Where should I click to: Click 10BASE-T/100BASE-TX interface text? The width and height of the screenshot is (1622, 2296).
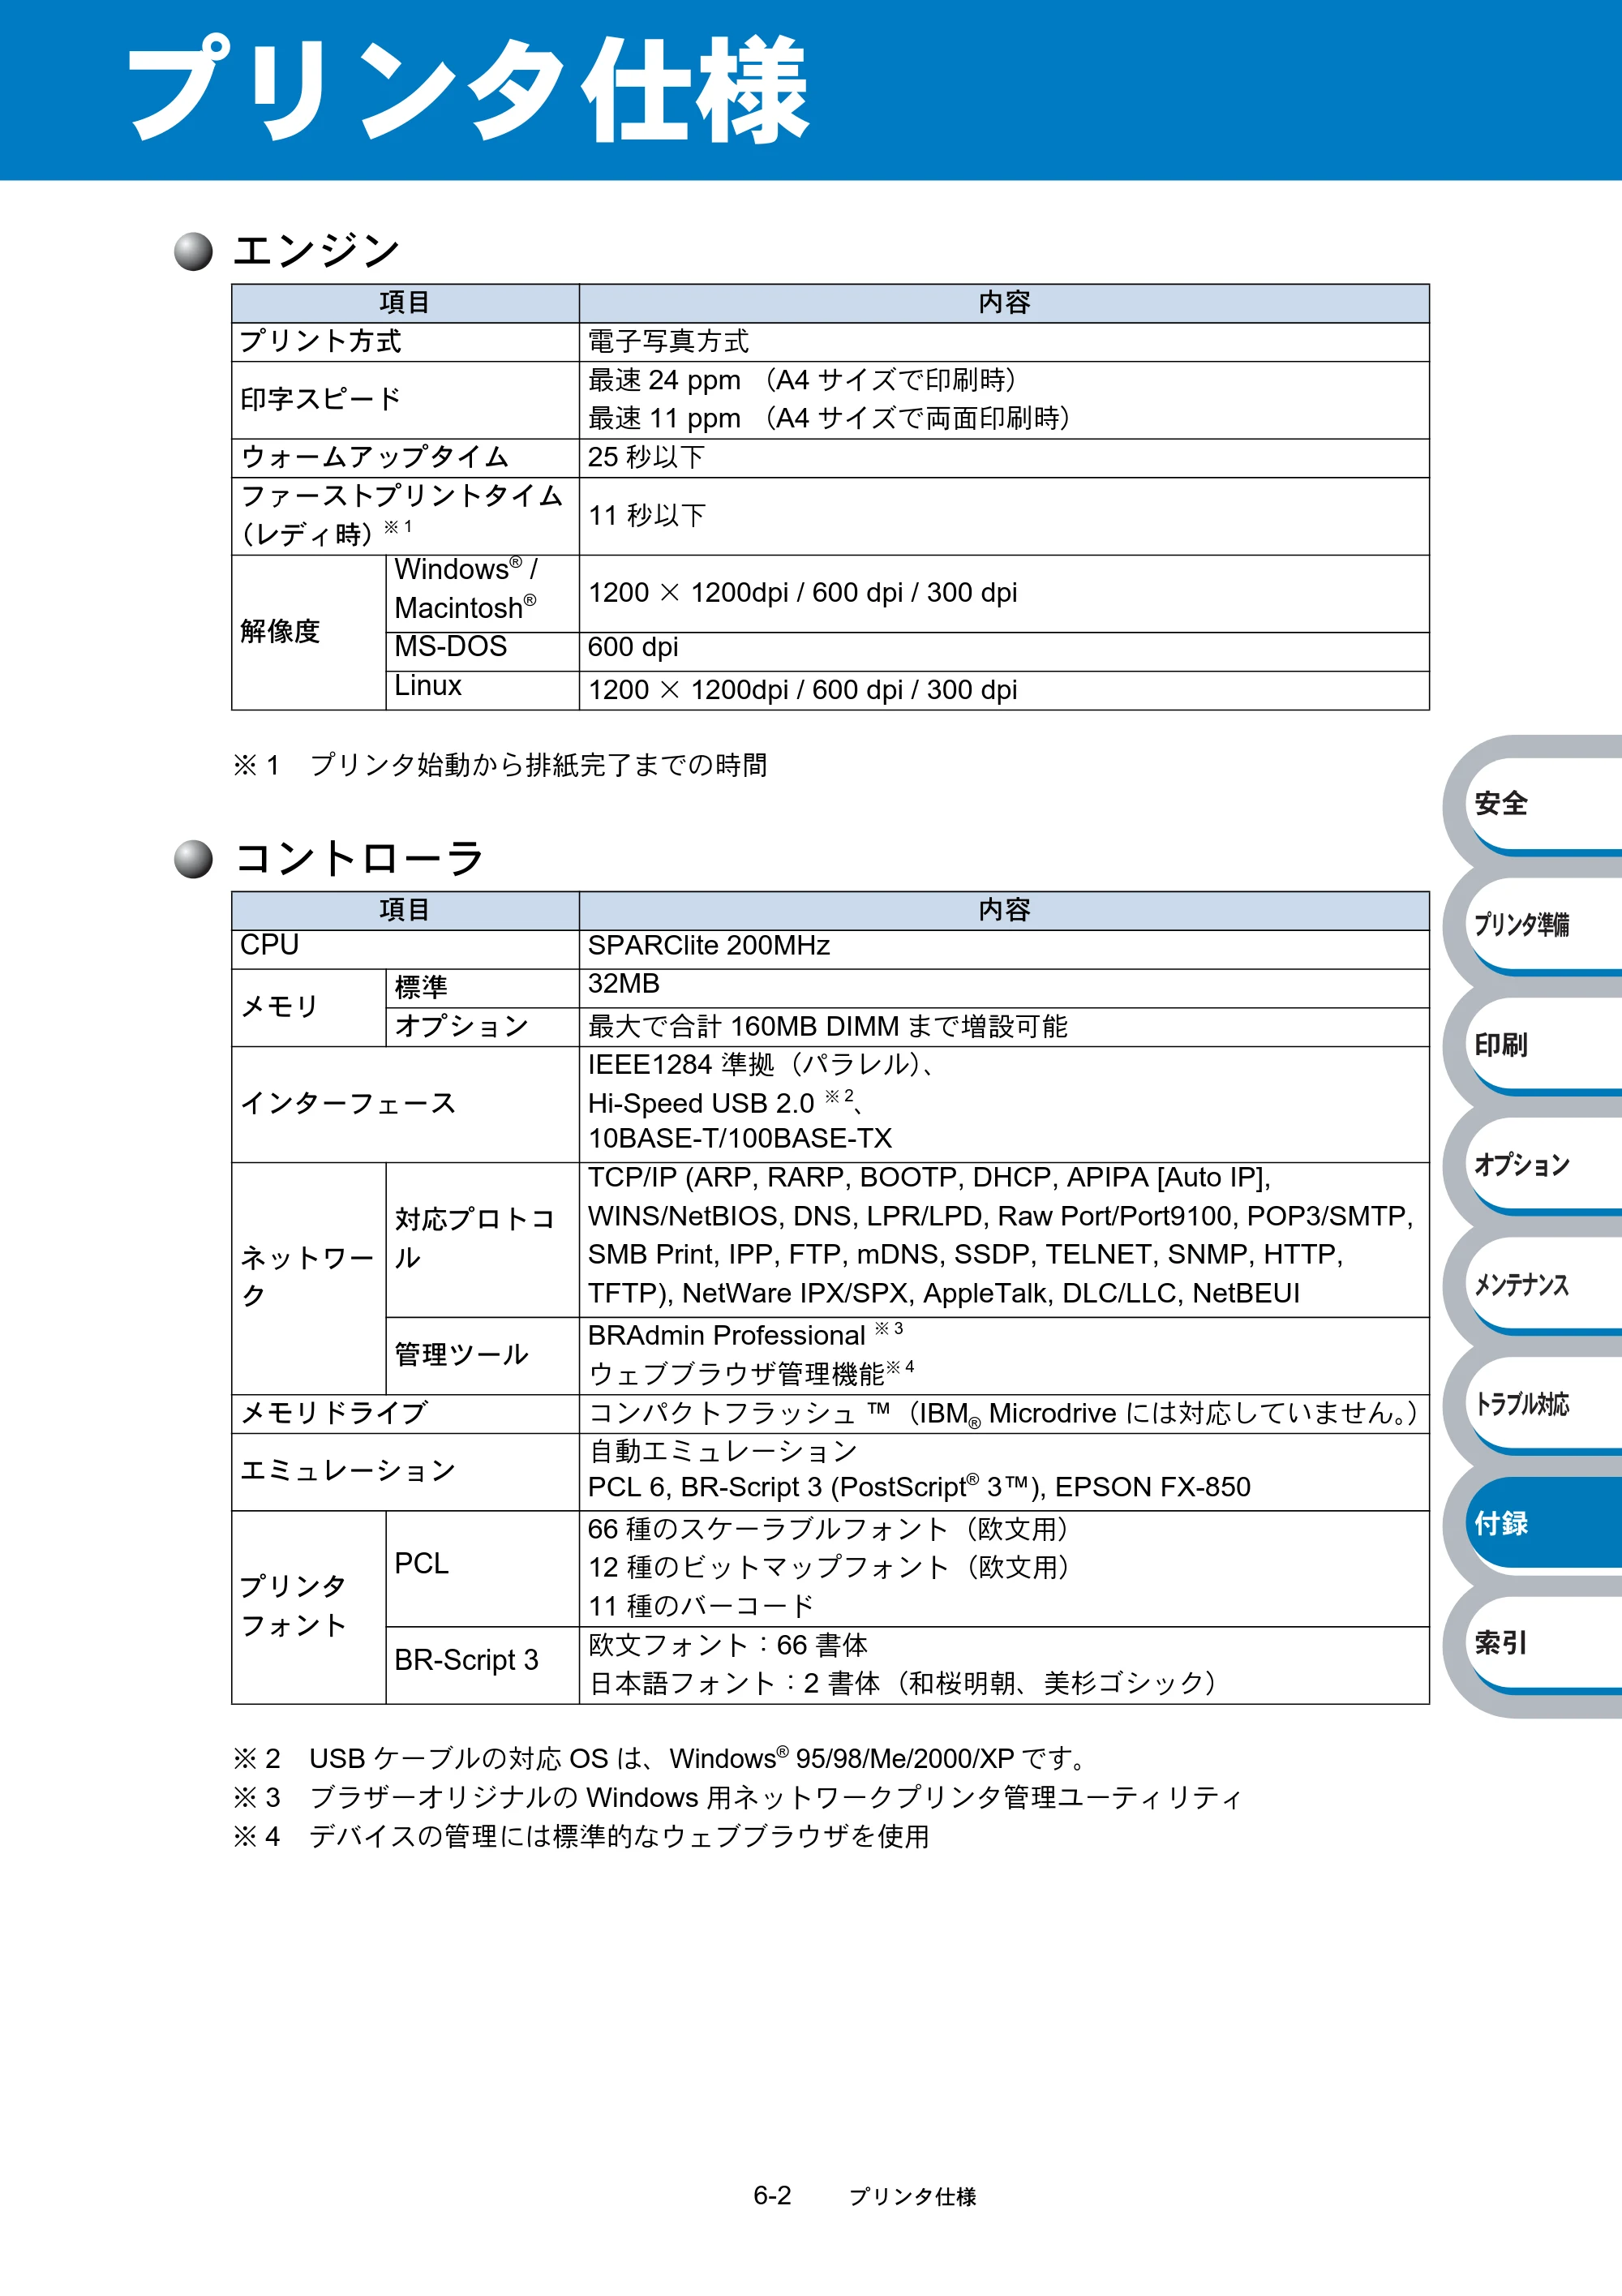pos(740,1139)
